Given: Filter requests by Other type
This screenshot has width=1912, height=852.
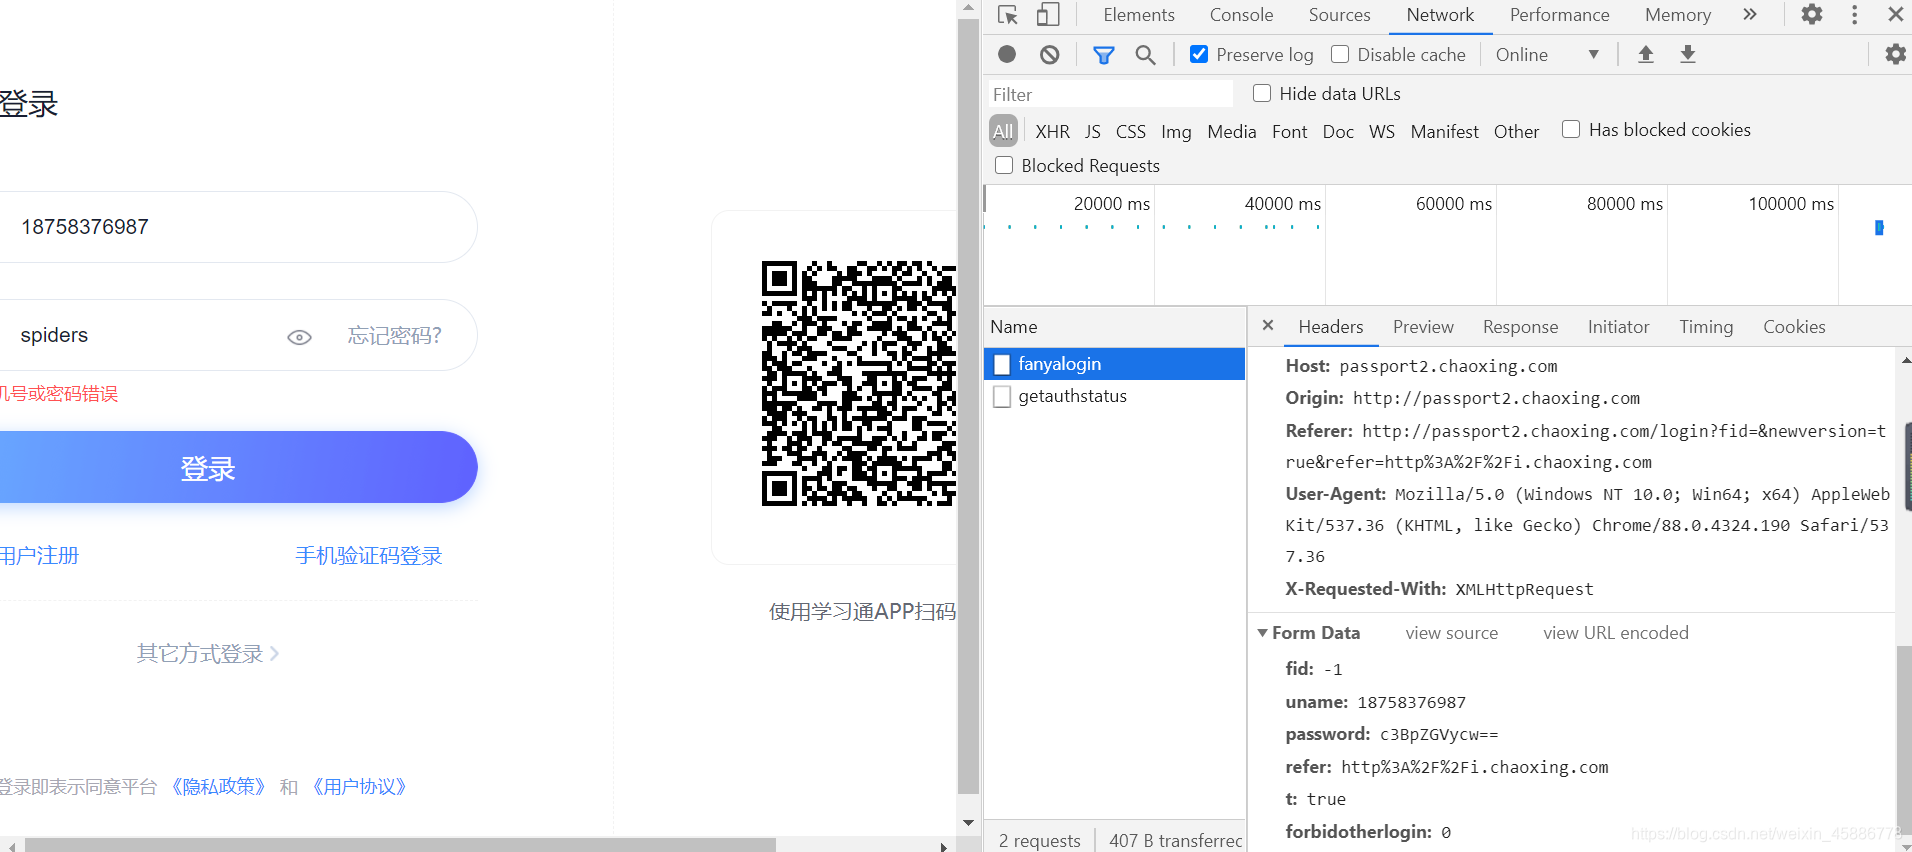Looking at the screenshot, I should 1516,131.
